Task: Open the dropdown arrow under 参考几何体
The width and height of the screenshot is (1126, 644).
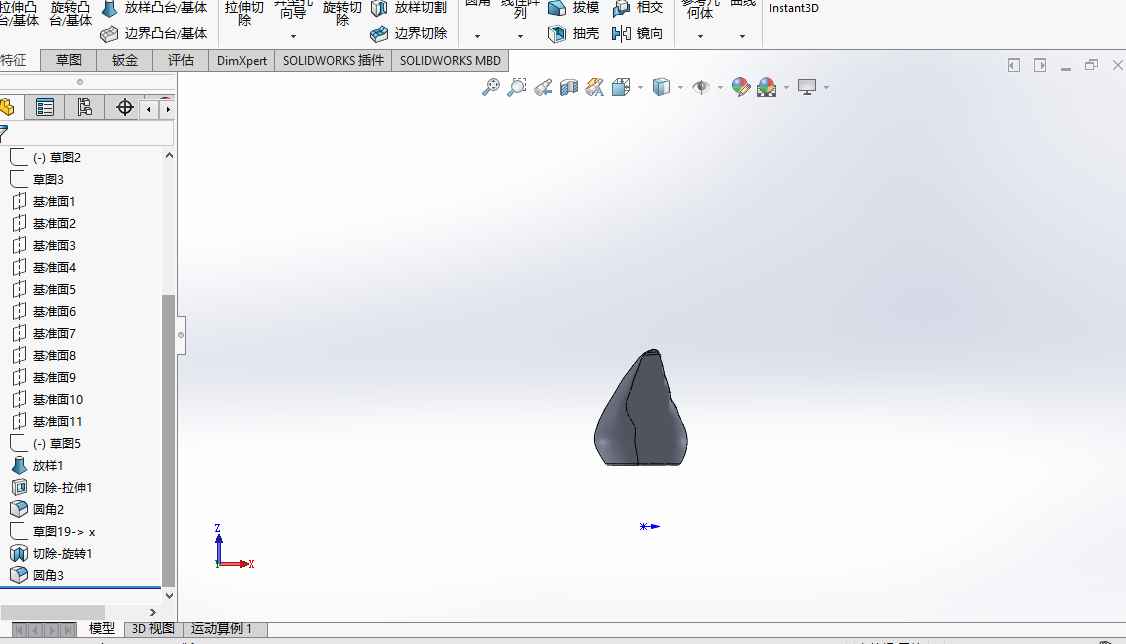Action: point(700,36)
